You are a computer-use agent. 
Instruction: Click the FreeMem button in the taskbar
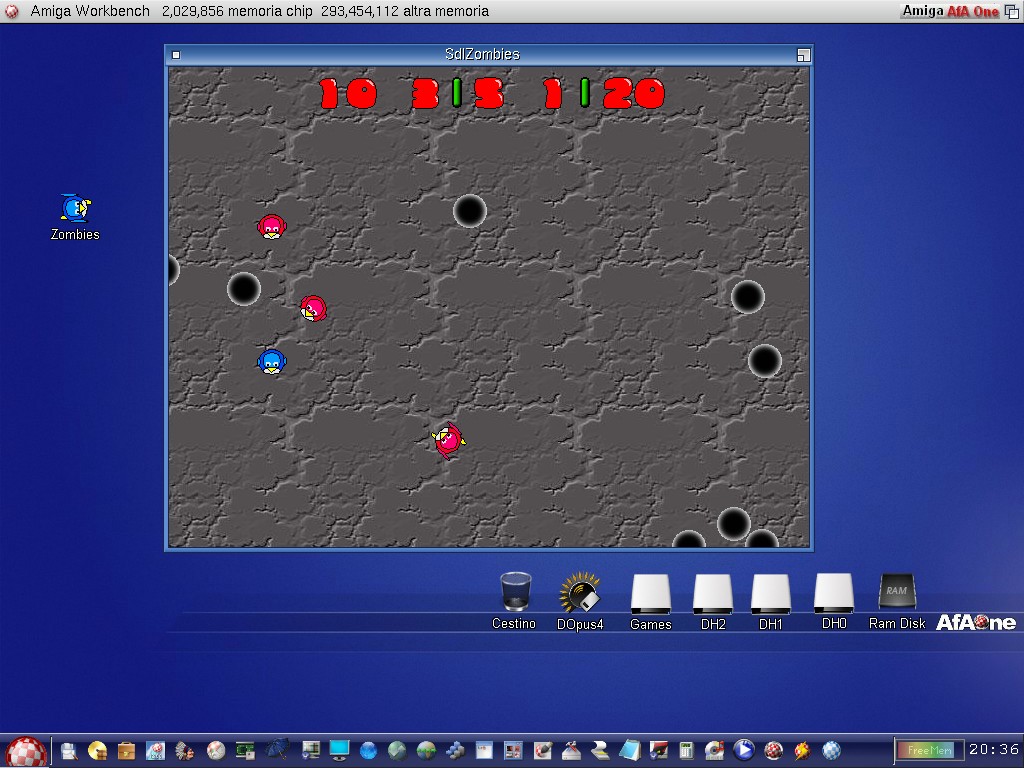point(930,750)
